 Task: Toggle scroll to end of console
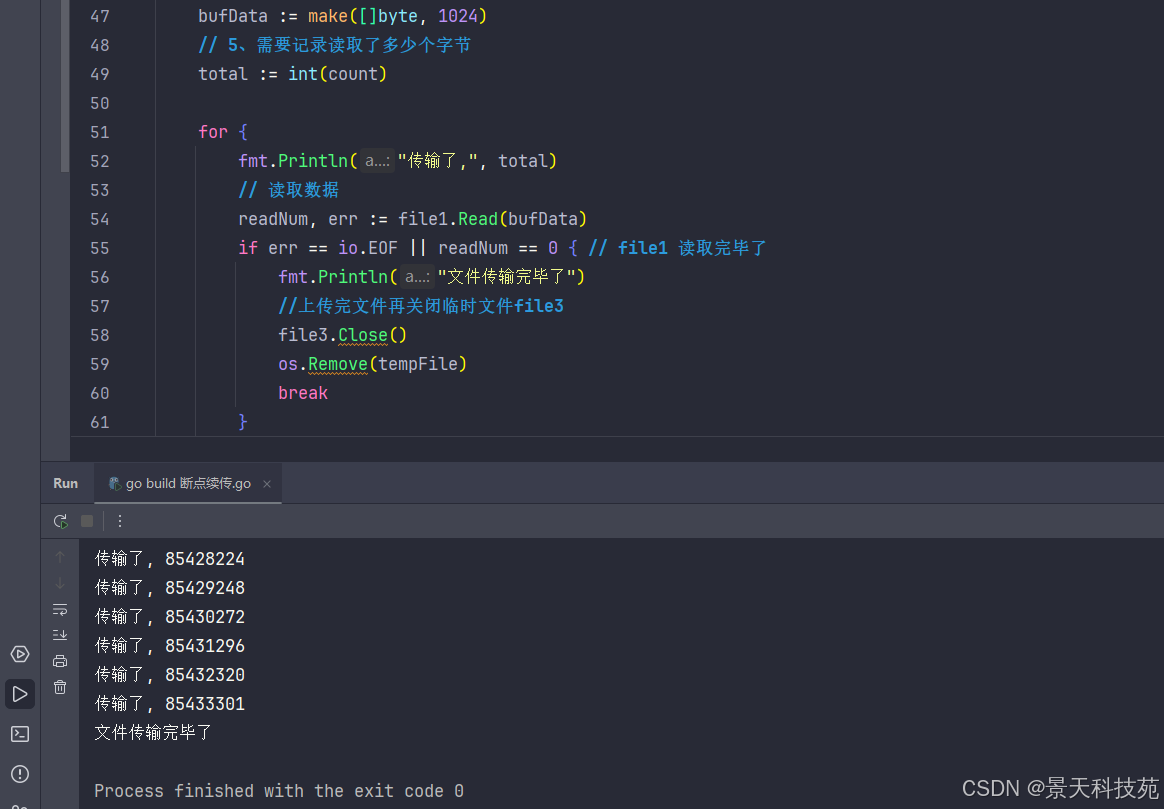(x=60, y=635)
